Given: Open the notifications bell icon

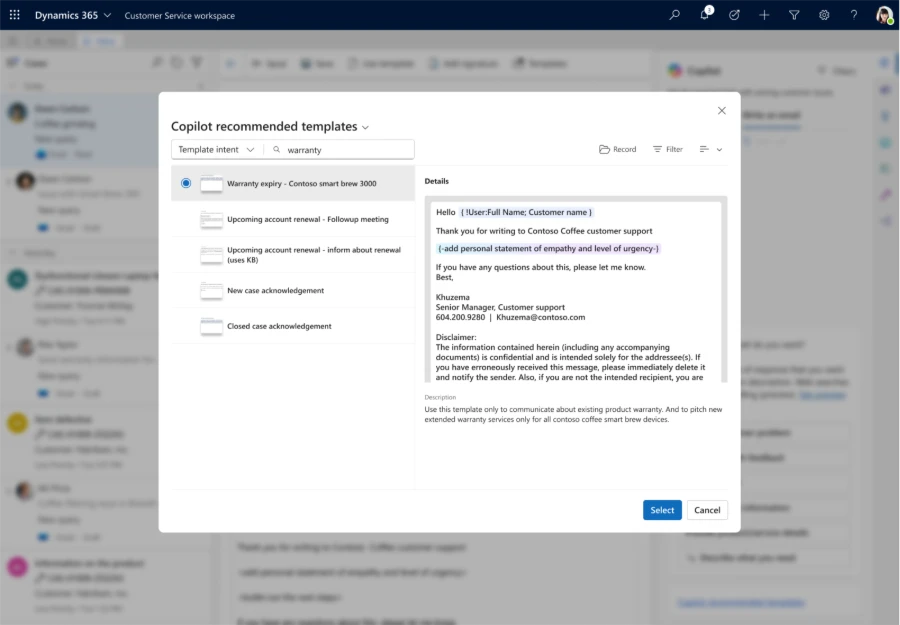Looking at the screenshot, I should point(704,15).
